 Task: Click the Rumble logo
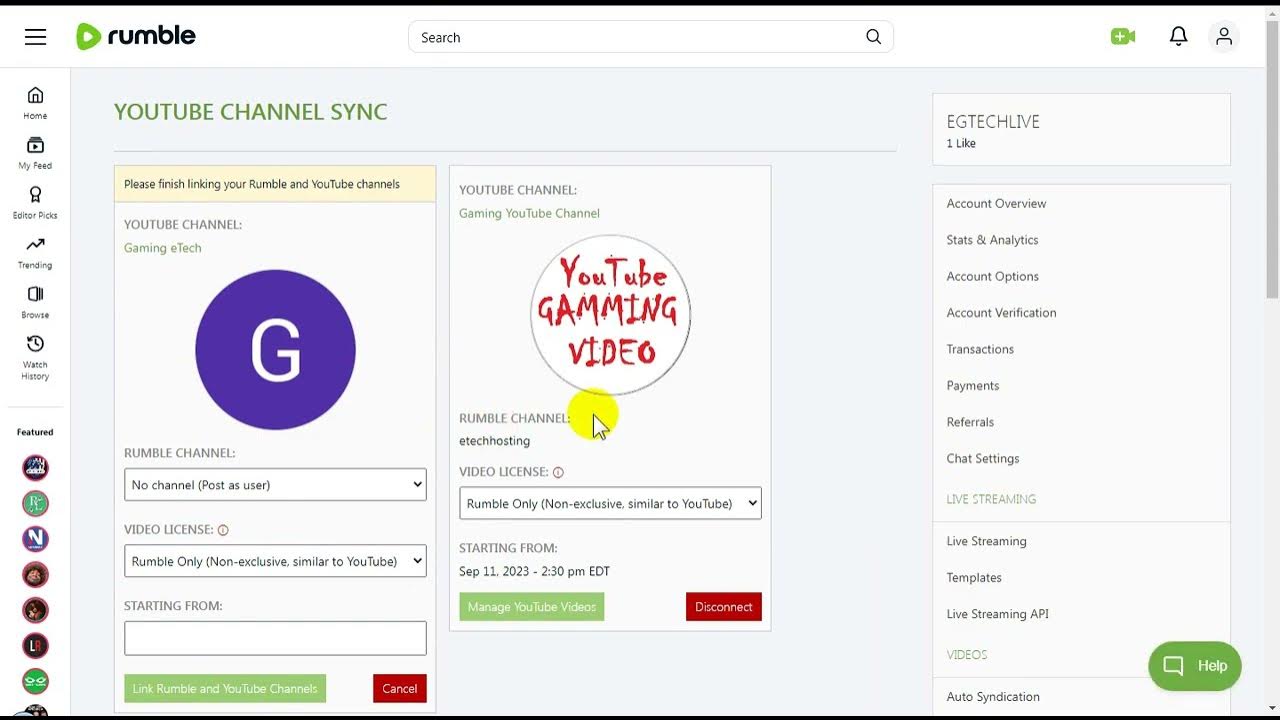[136, 37]
